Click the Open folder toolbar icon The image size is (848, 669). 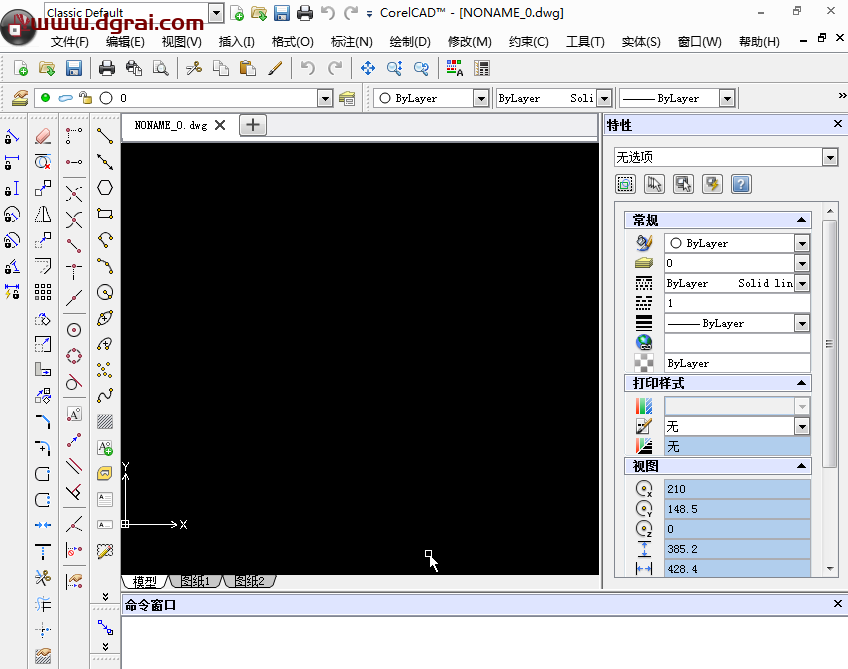pos(47,68)
